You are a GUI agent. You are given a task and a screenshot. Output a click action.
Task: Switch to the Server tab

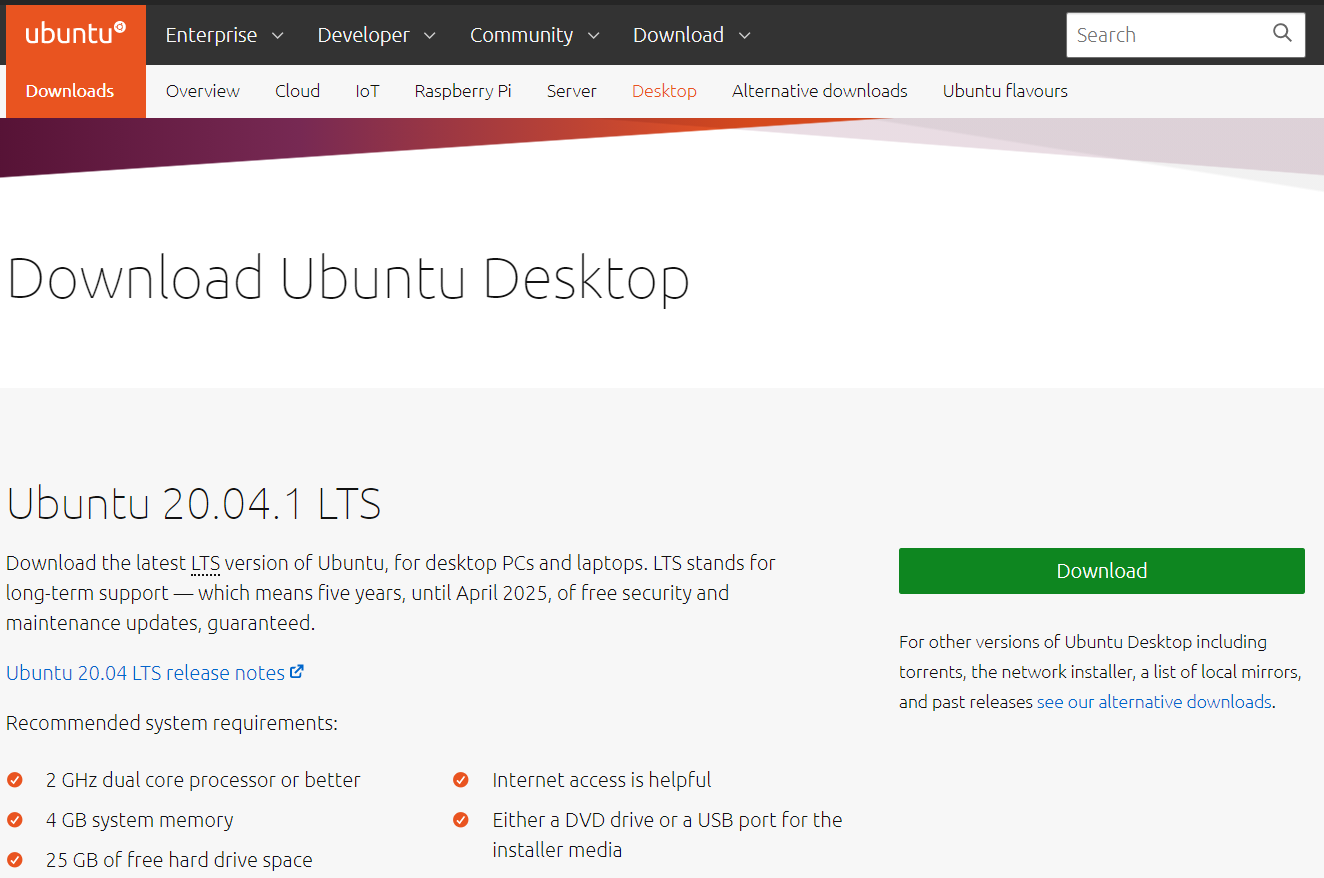point(572,91)
